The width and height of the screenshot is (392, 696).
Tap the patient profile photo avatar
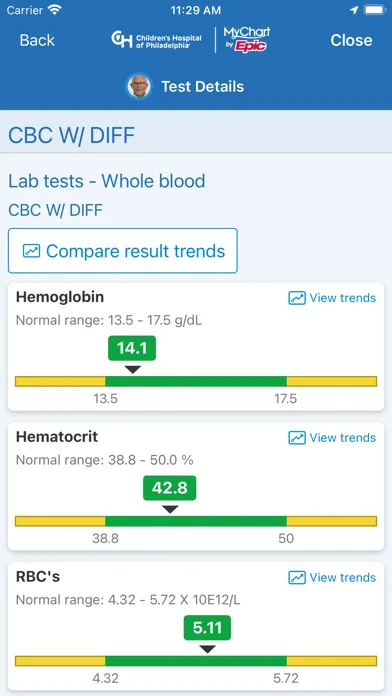pos(140,86)
